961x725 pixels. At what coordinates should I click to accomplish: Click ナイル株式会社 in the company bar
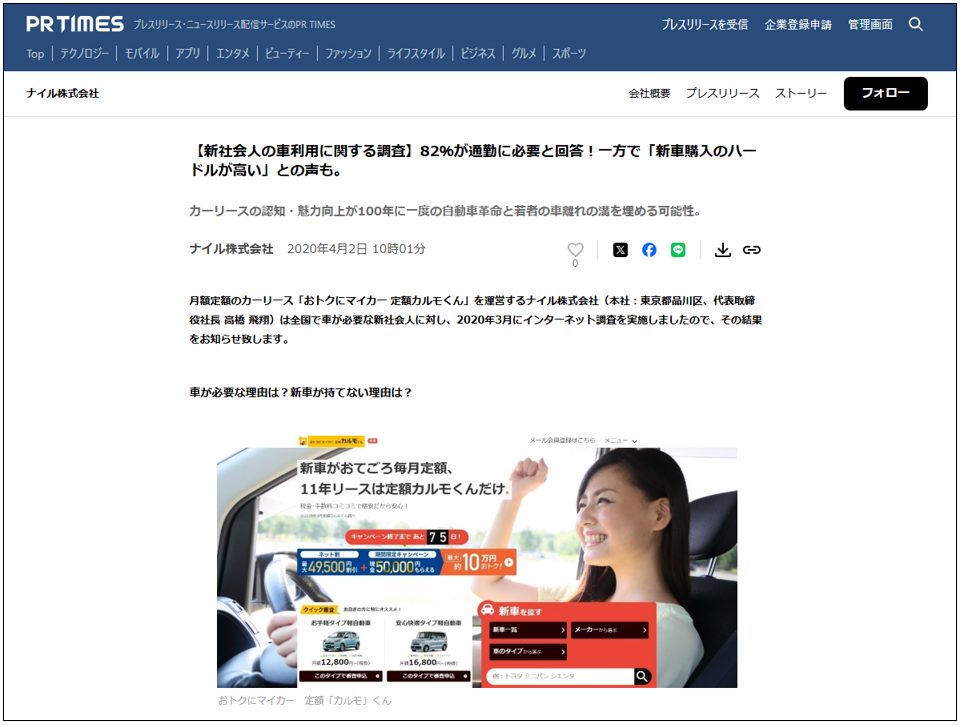tap(63, 93)
